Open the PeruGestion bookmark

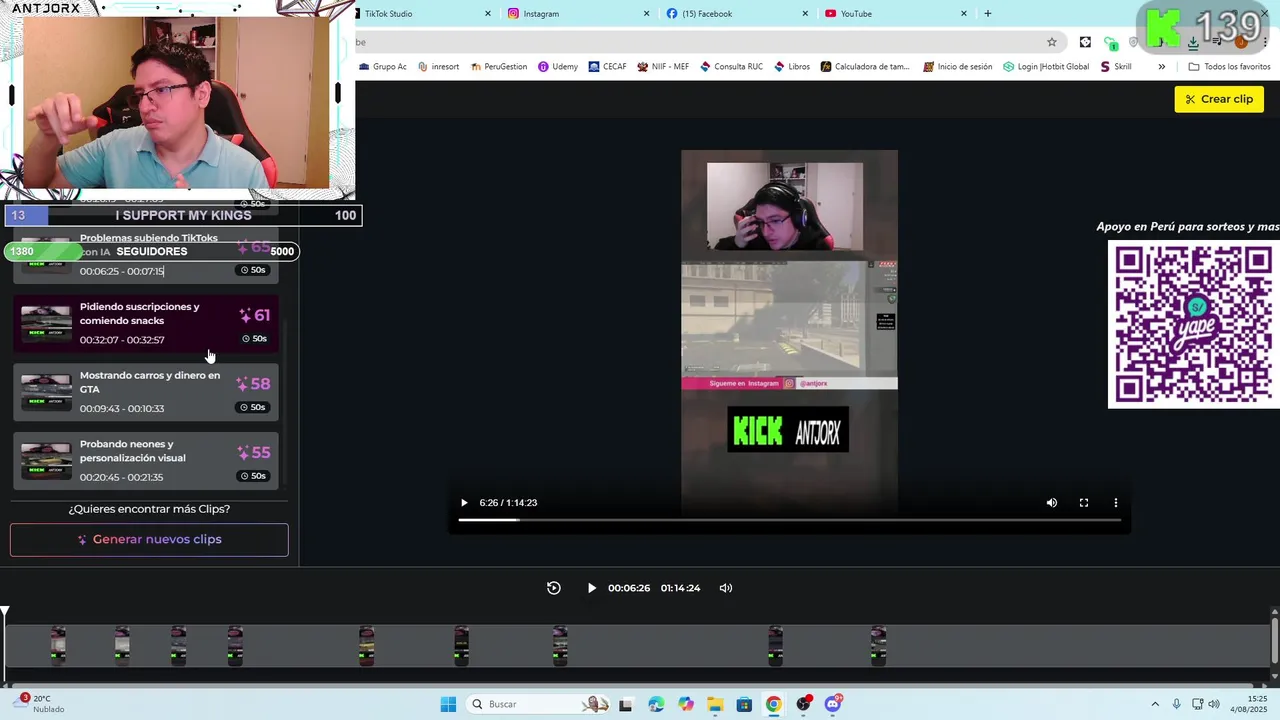(499, 67)
